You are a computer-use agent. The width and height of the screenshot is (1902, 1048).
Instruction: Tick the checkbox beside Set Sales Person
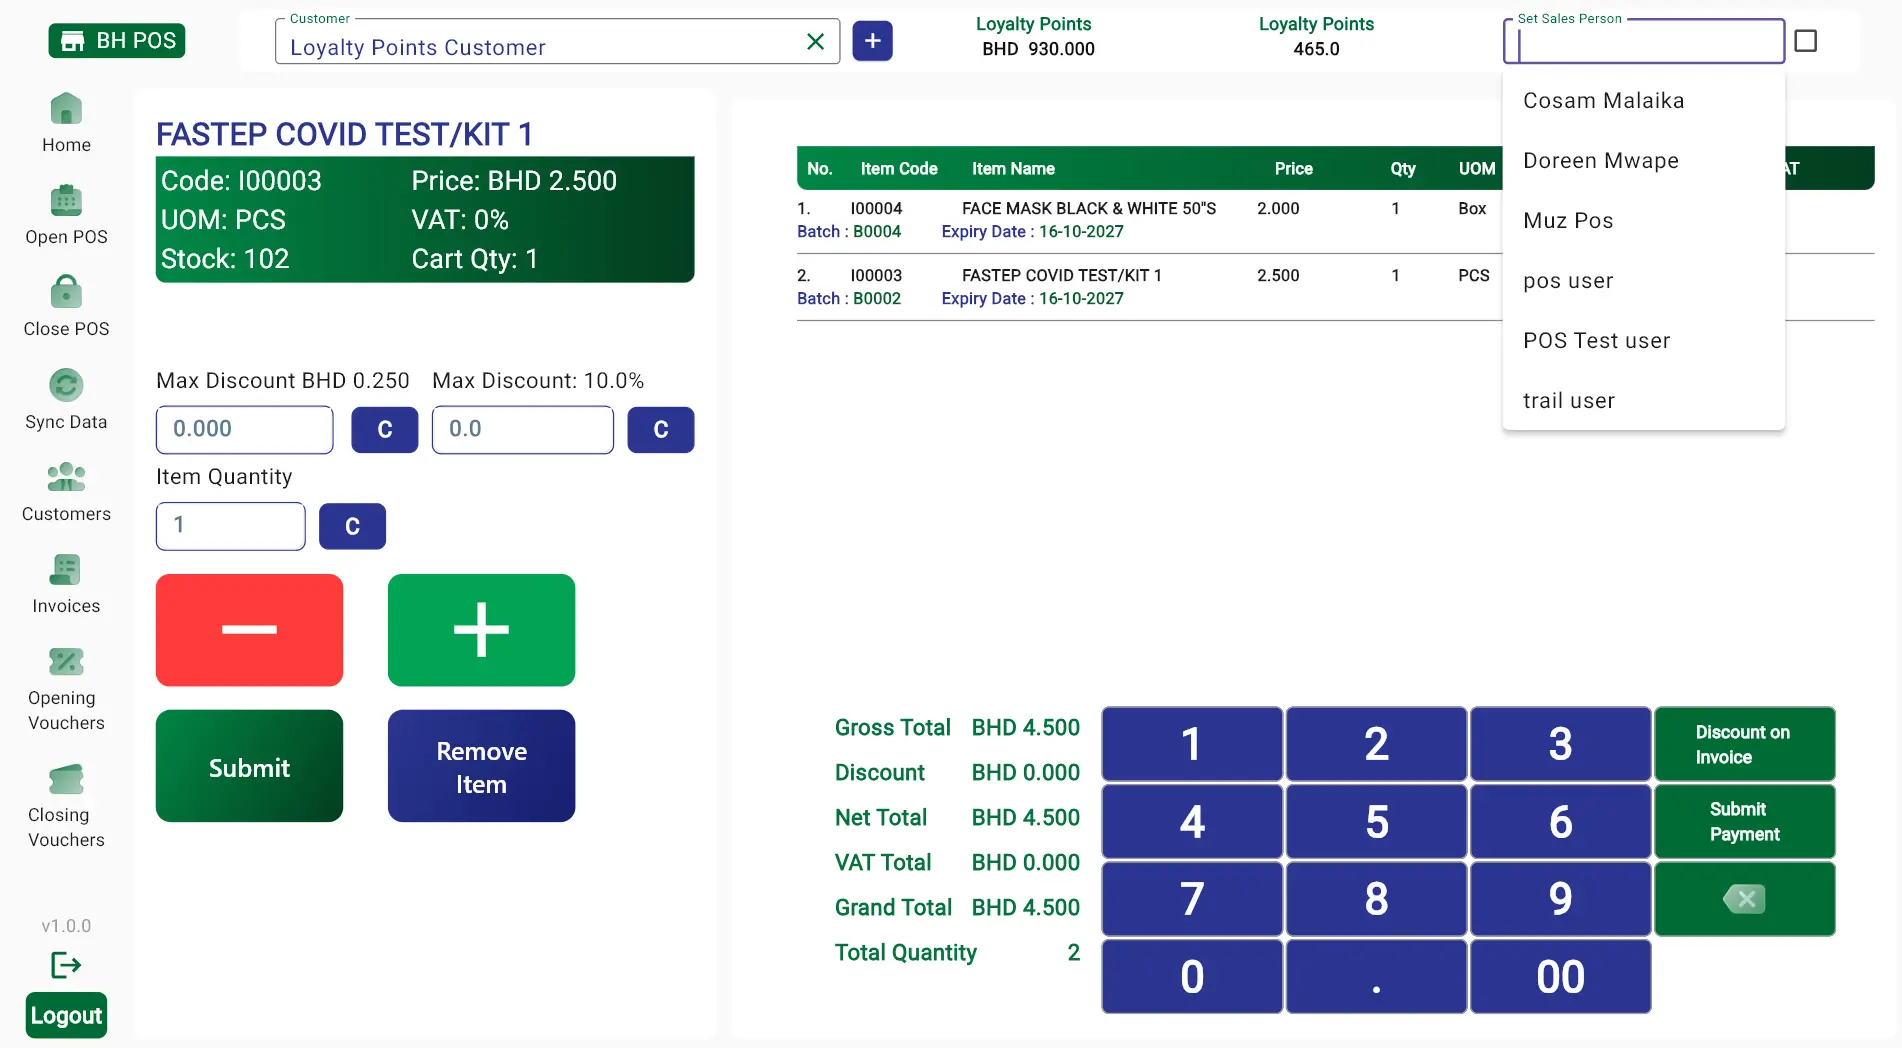tap(1805, 41)
